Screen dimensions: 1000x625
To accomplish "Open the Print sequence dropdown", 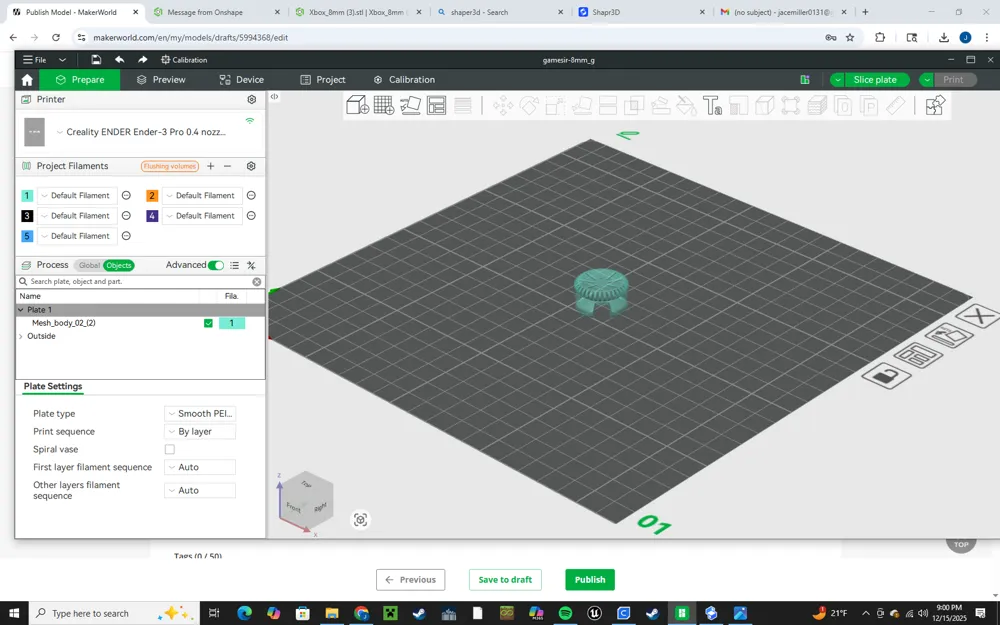I will click(200, 431).
